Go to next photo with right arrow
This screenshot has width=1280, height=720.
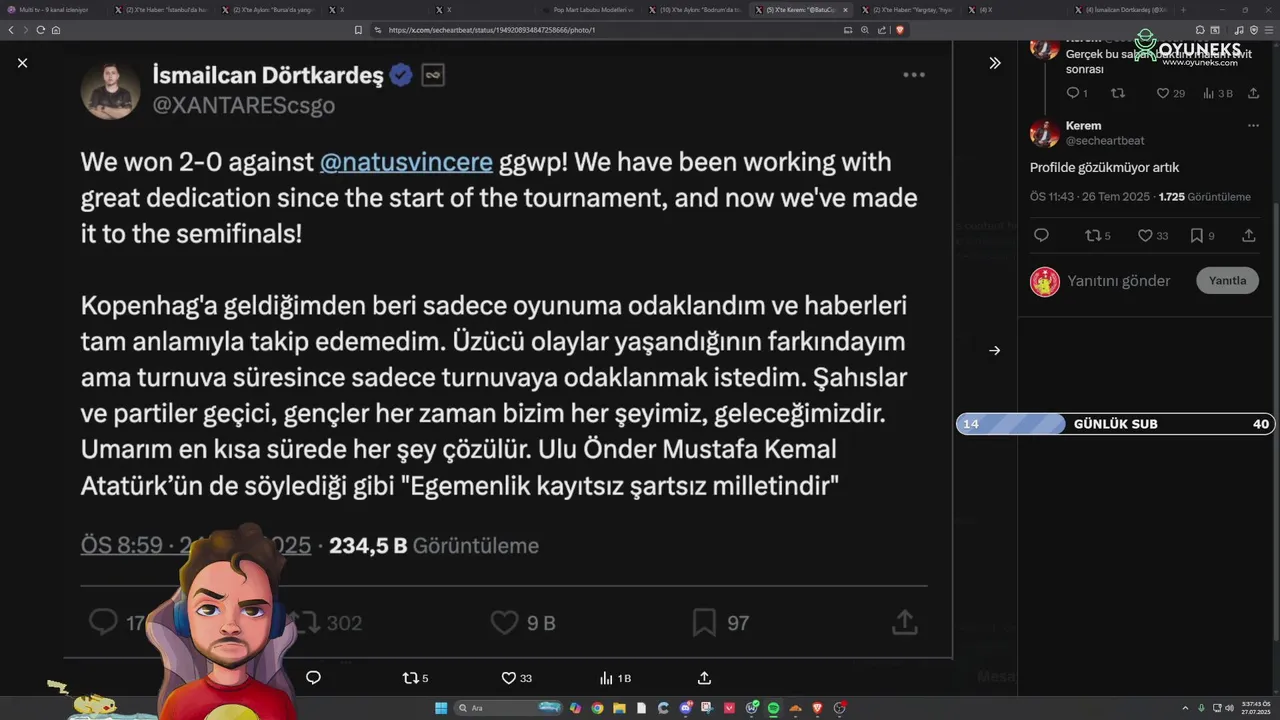click(994, 350)
